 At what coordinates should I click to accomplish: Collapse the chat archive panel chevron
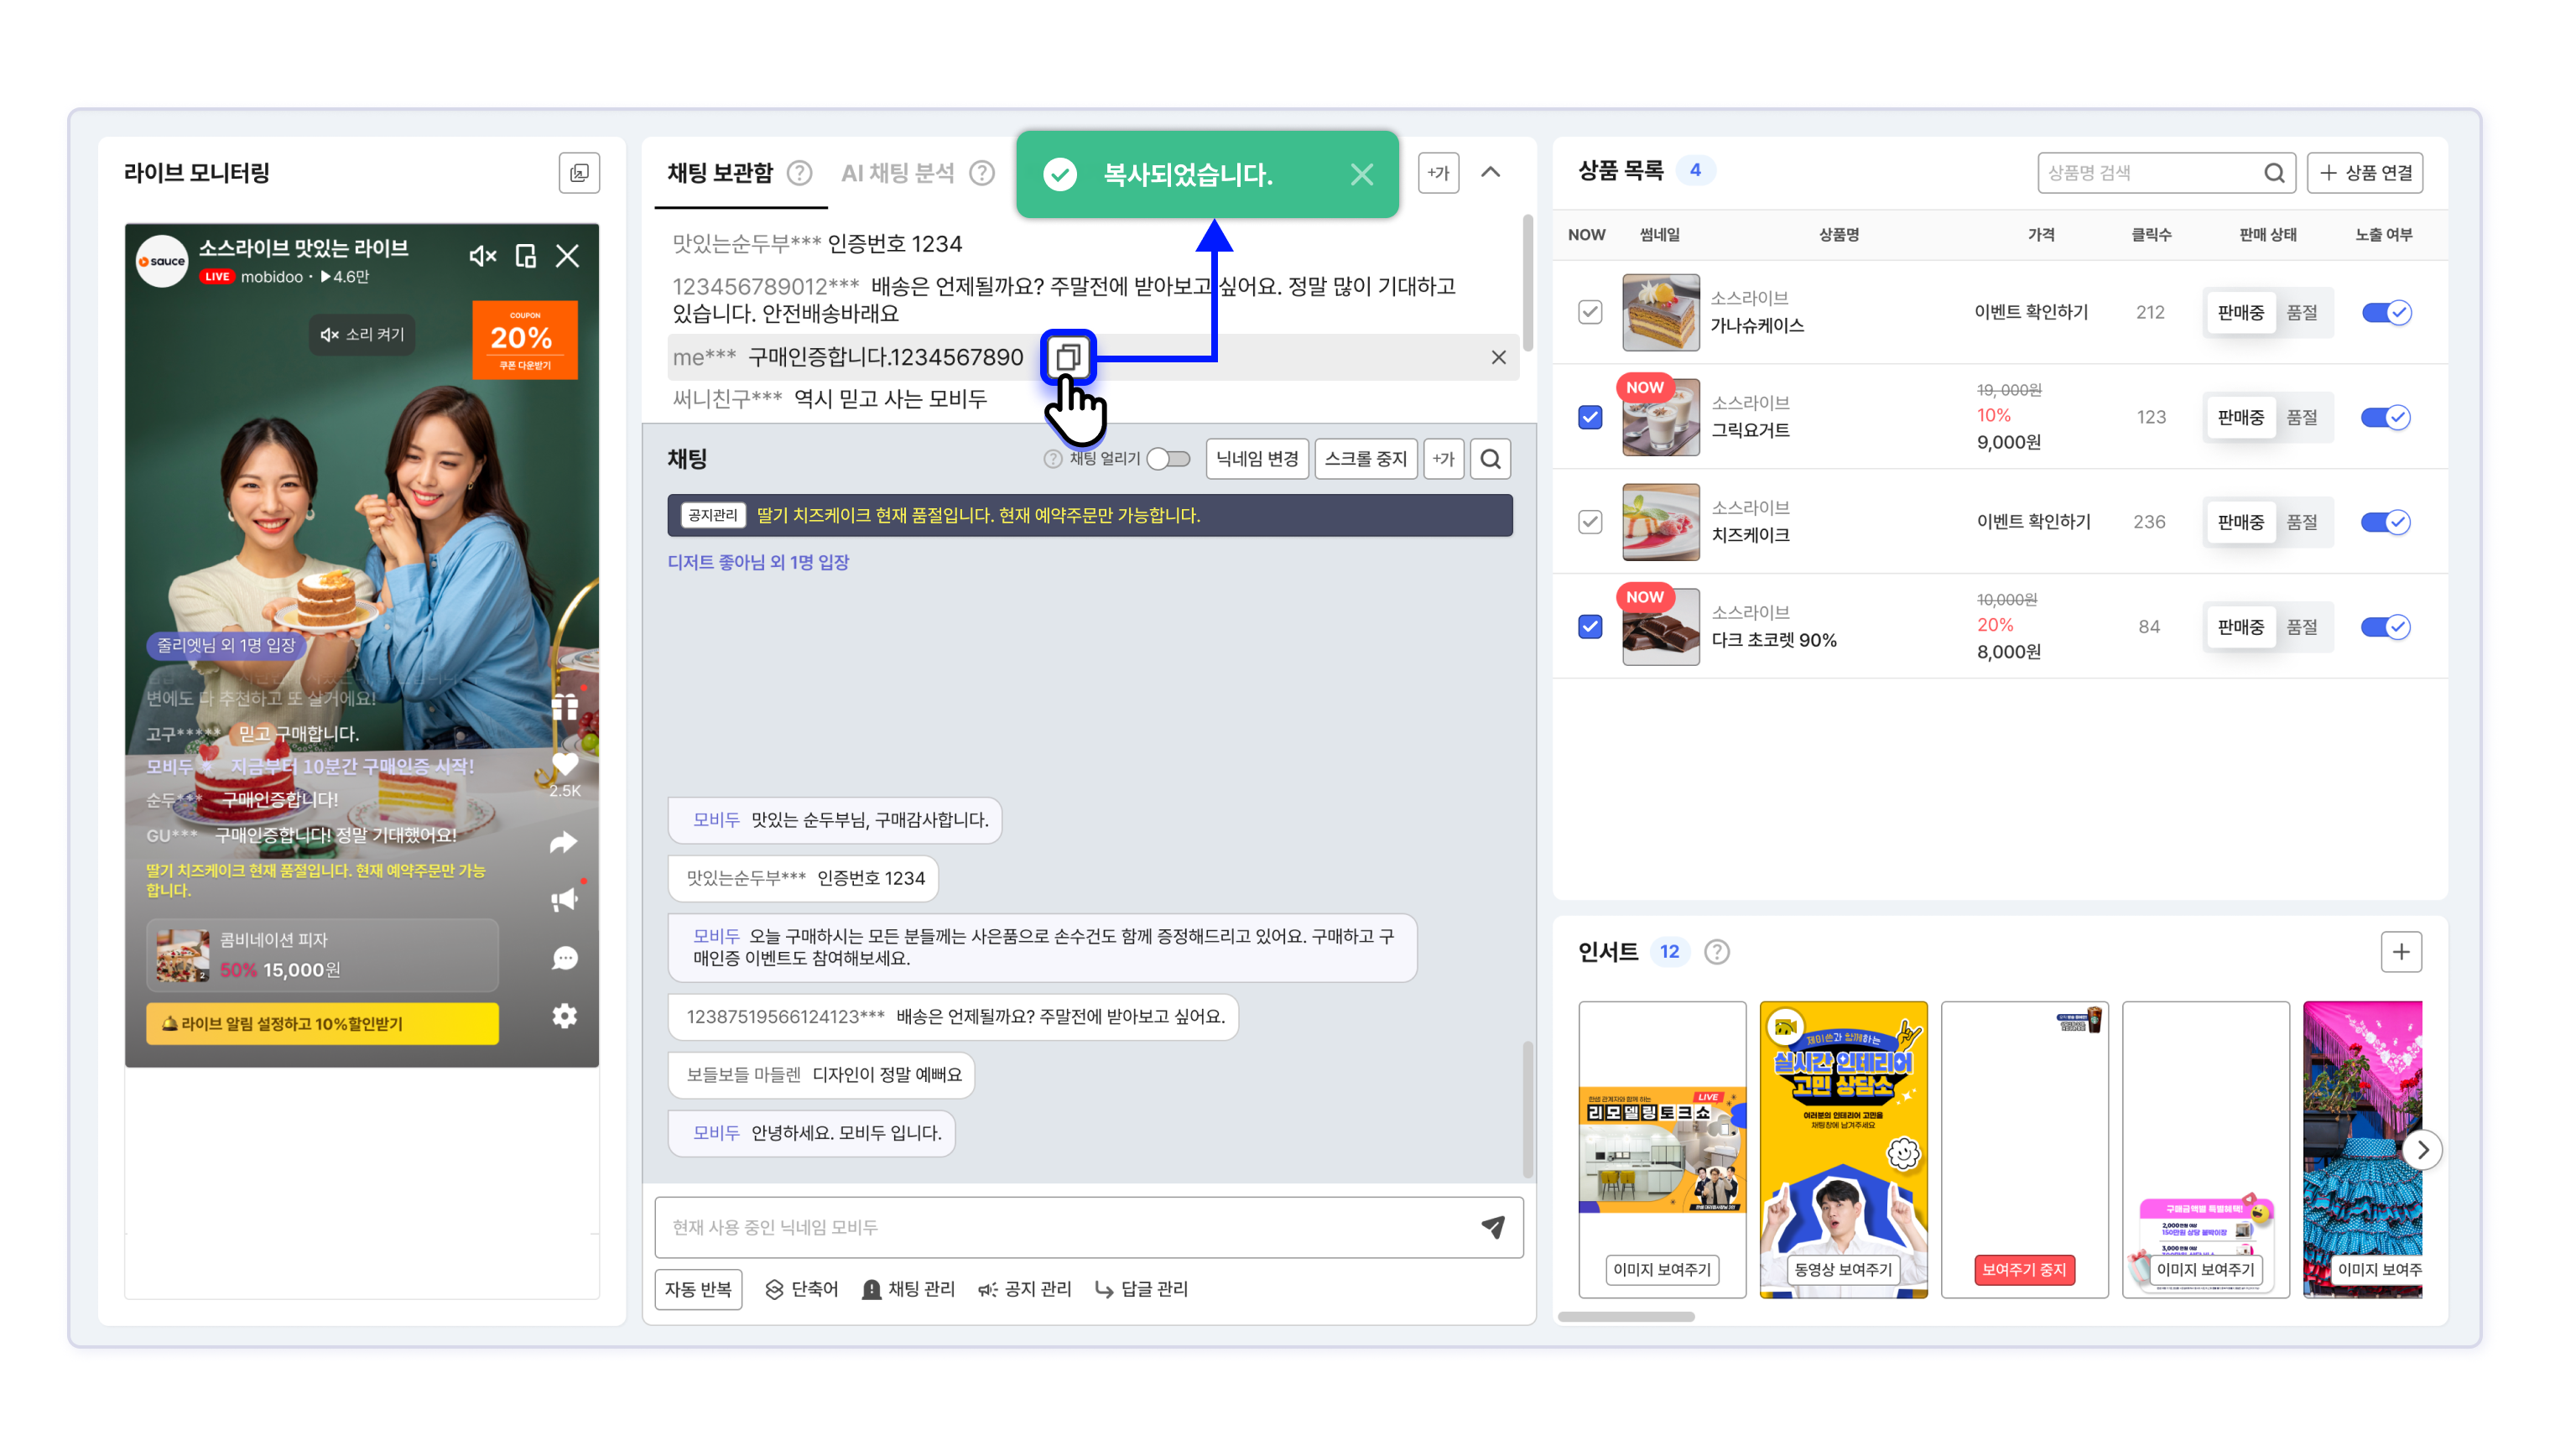(1490, 173)
